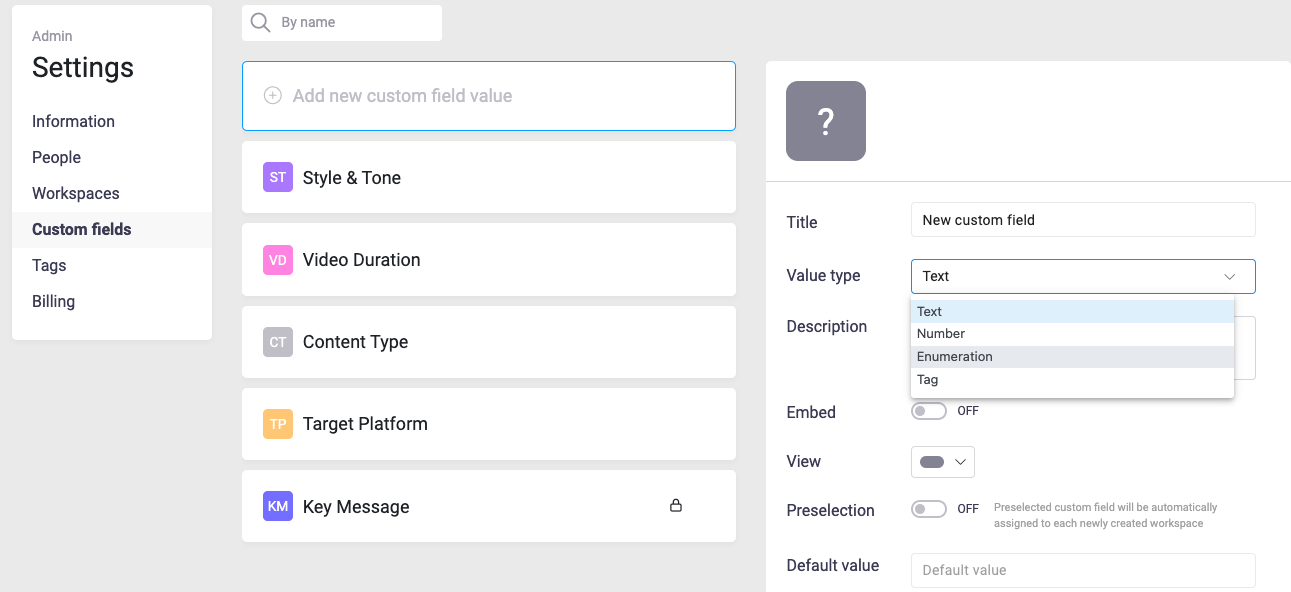The height and width of the screenshot is (592, 1291).
Task: Go to Billing settings
Action: (53, 301)
